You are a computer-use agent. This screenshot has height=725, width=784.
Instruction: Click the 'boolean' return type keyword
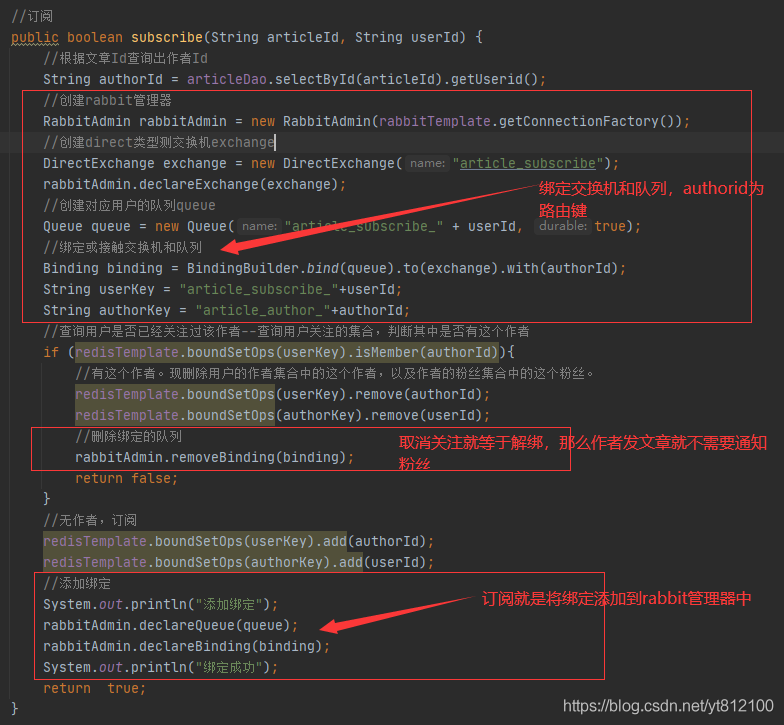(x=95, y=38)
